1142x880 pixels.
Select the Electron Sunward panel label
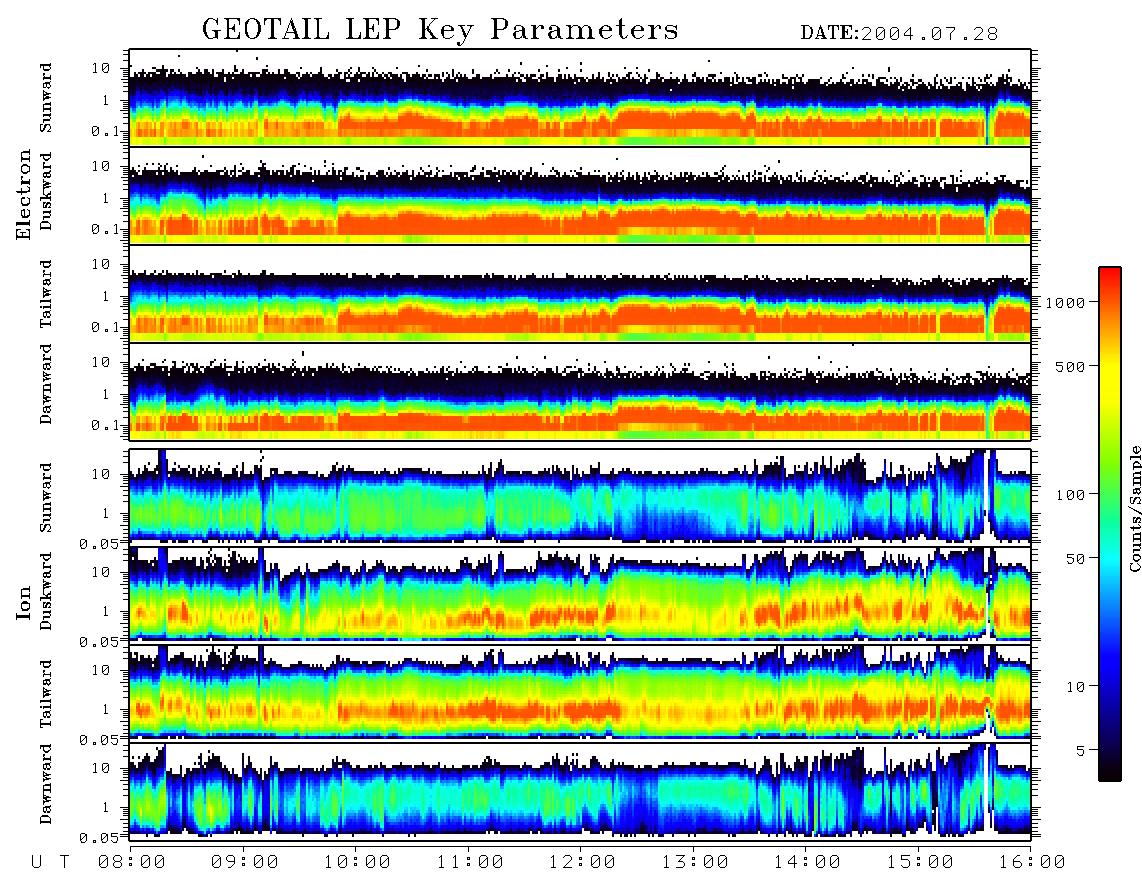click(x=46, y=98)
